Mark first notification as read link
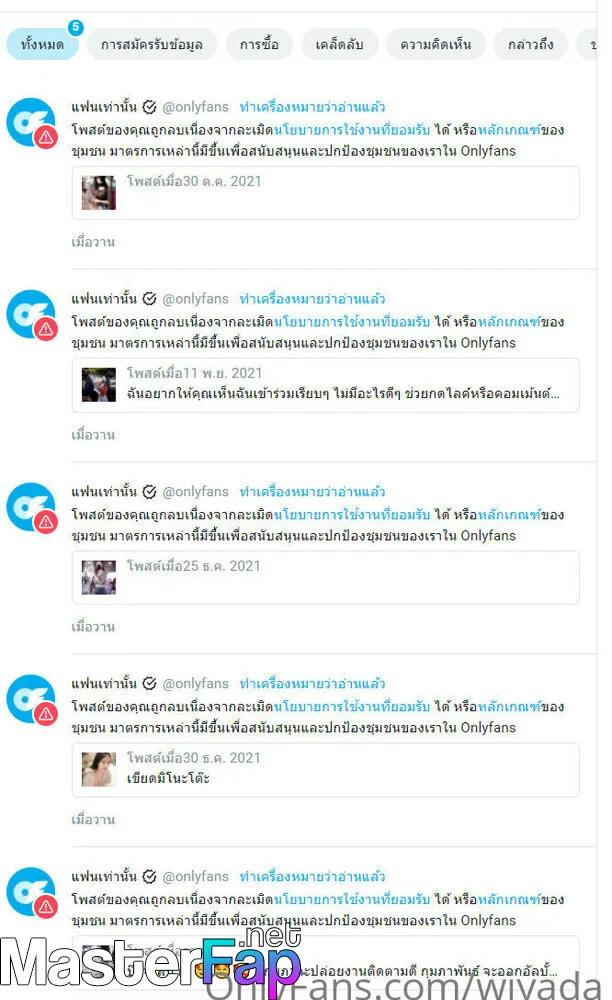The image size is (612, 1000). pos(312,107)
